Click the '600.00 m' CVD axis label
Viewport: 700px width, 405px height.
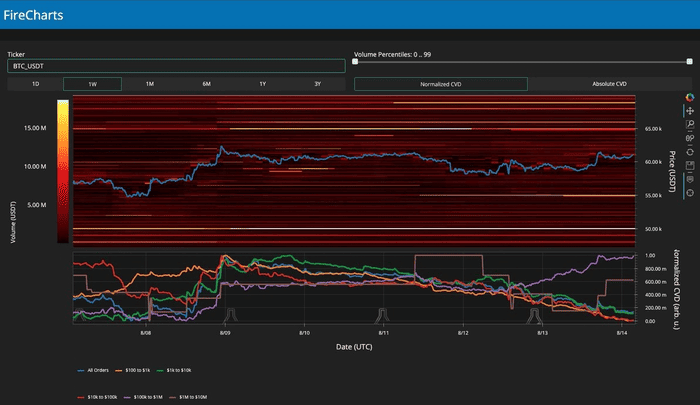pos(656,282)
